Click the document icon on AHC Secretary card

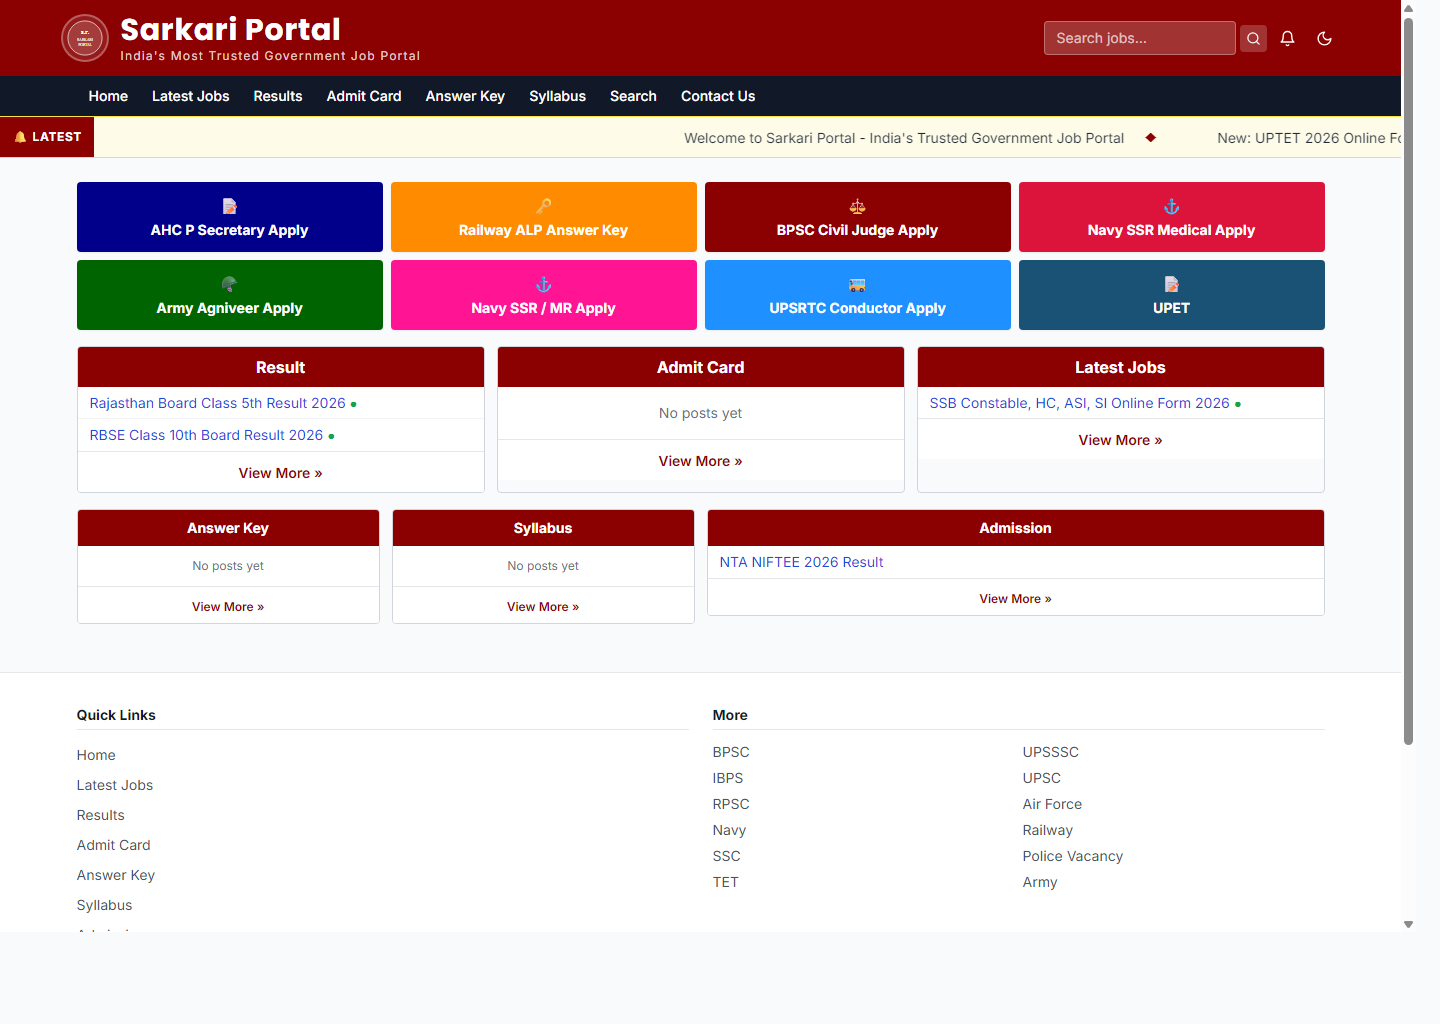pyautogui.click(x=229, y=206)
